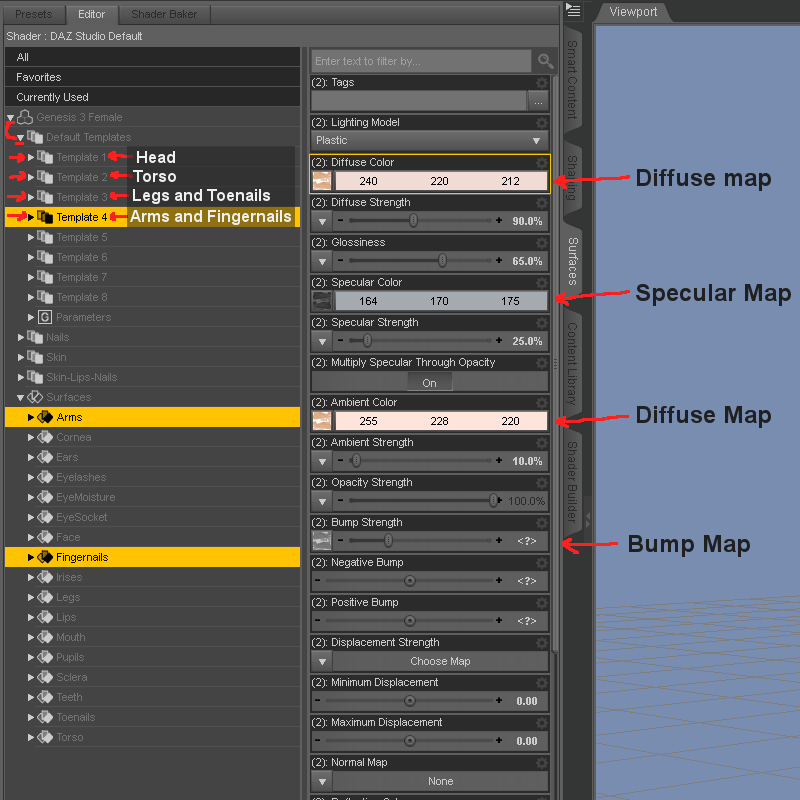This screenshot has width=800, height=800.
Task: Click Bump Strength map thumbnail
Action: point(322,541)
